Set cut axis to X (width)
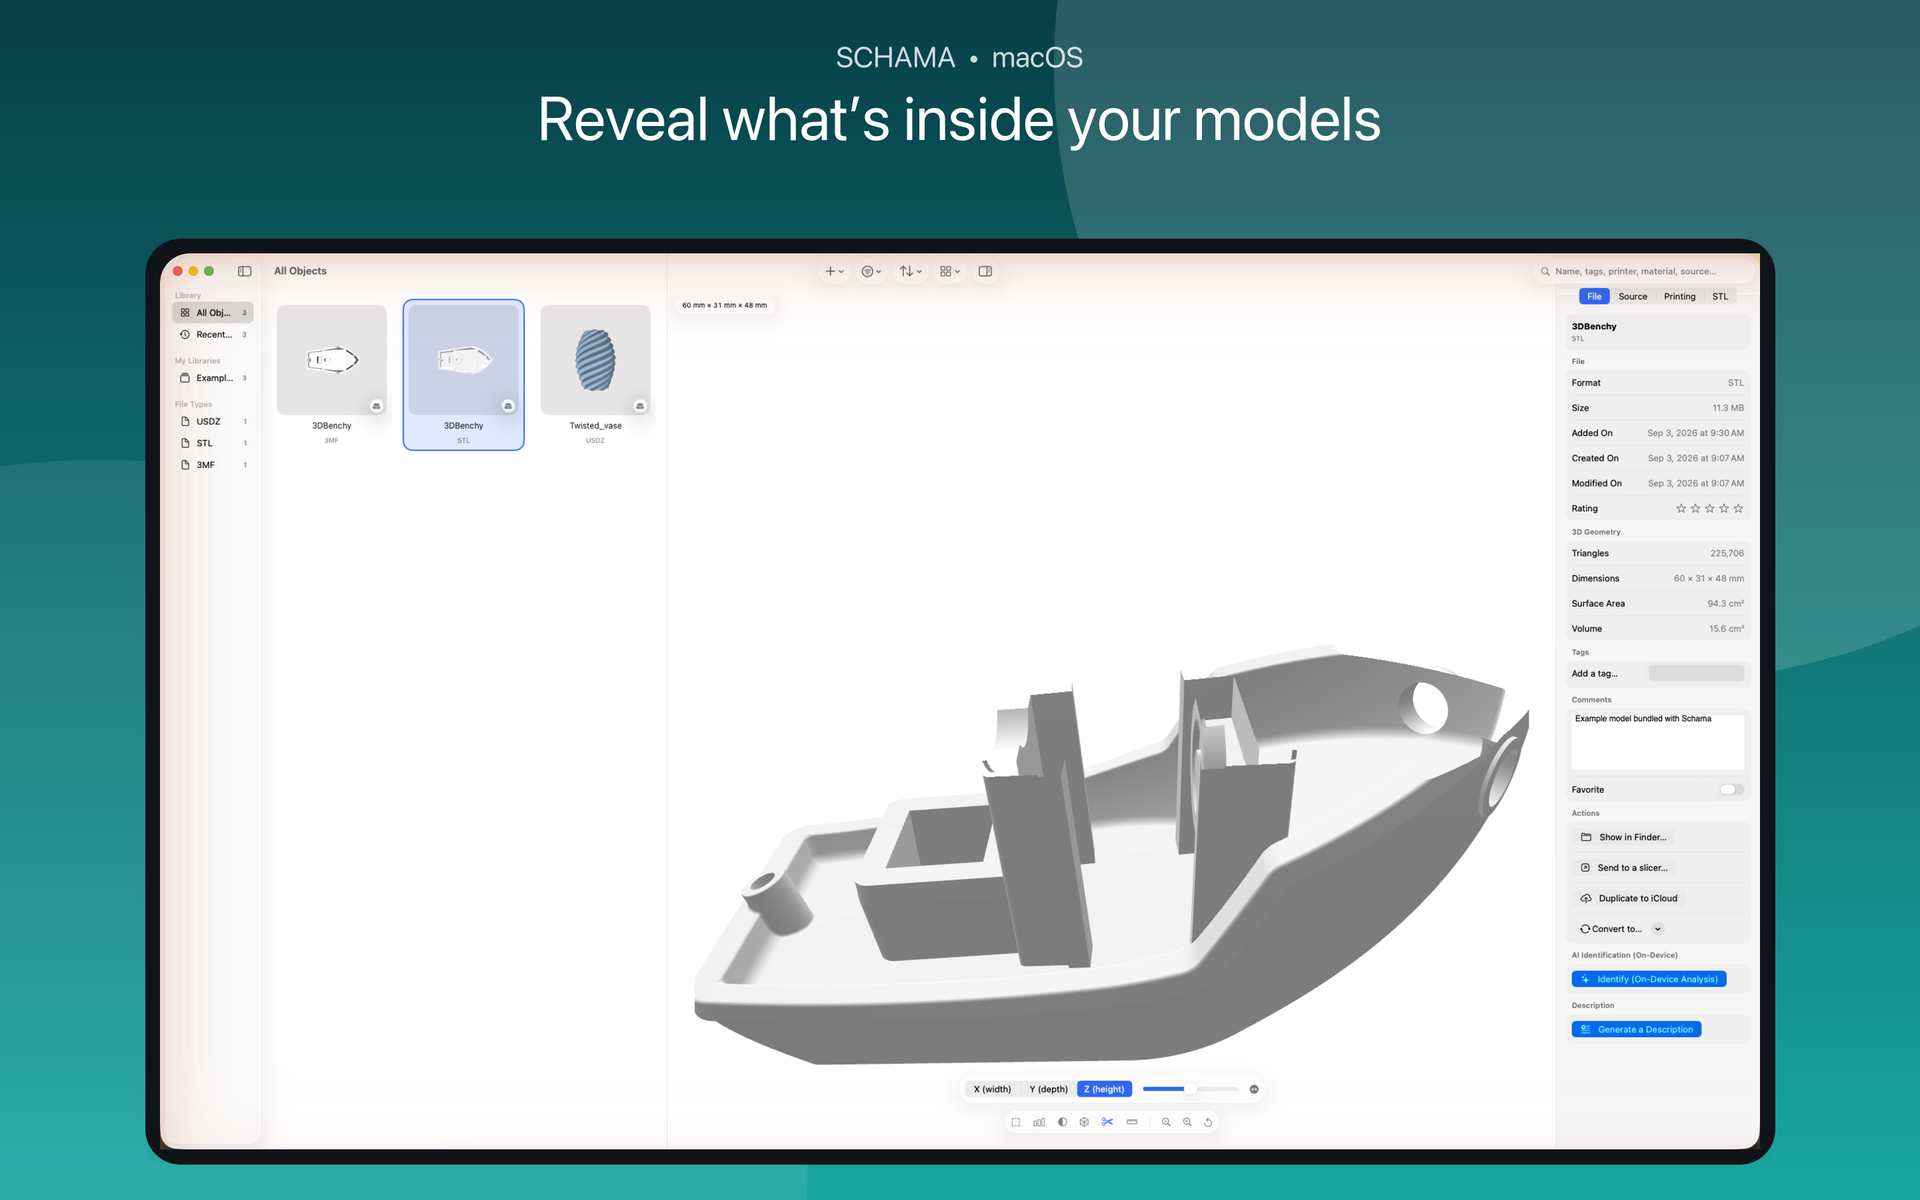Viewport: 1920px width, 1200px height. tap(992, 1089)
